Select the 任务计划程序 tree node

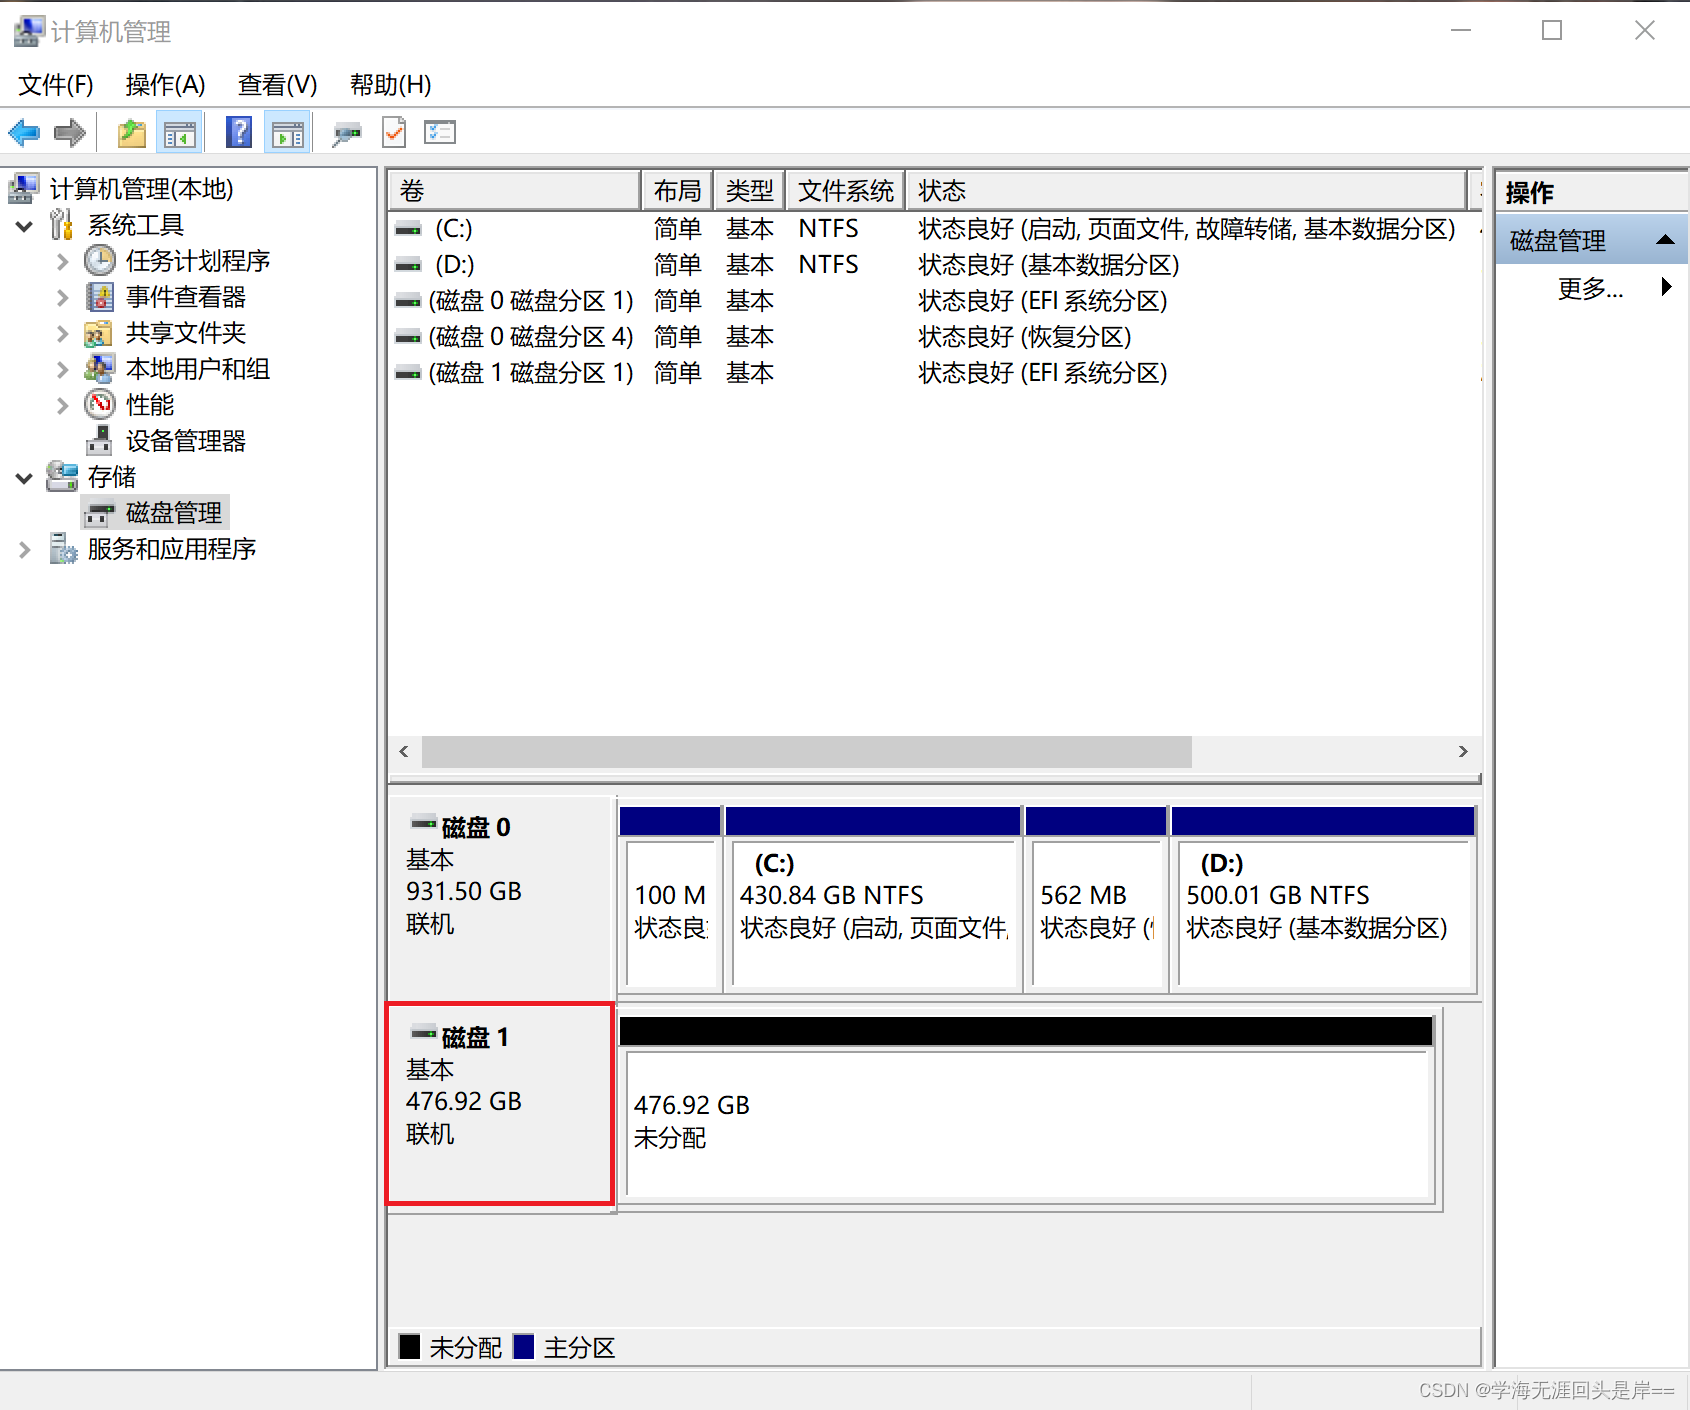pyautogui.click(x=198, y=261)
